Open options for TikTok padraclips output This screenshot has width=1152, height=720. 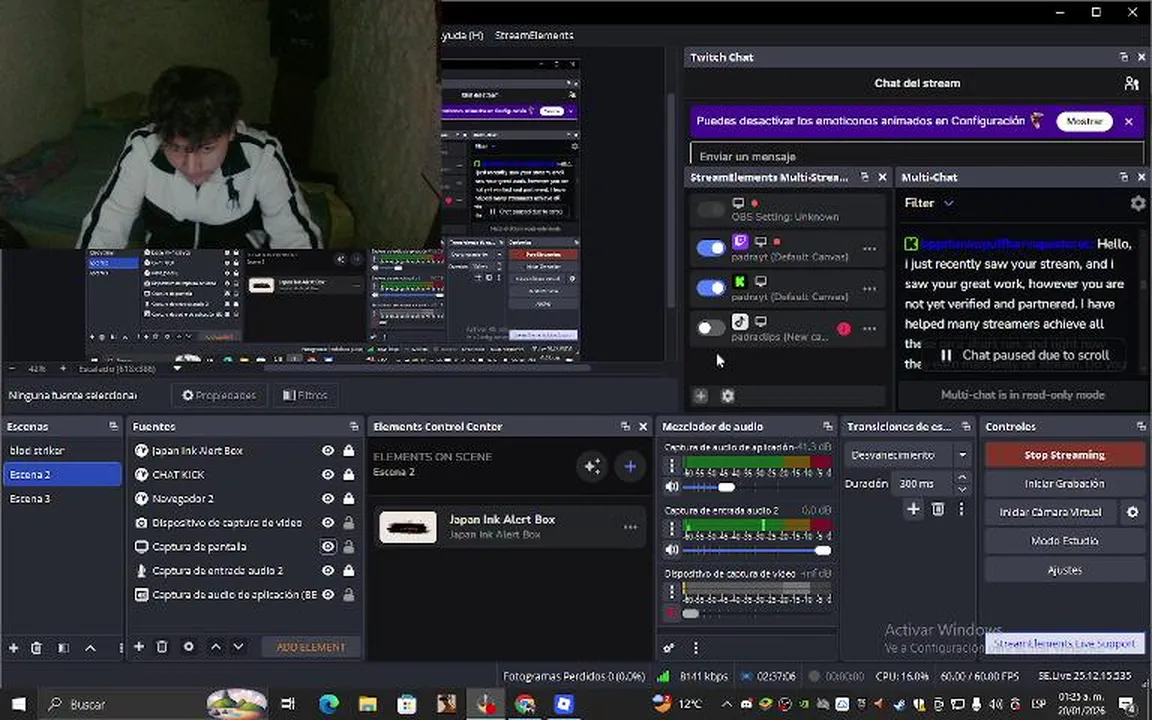[x=869, y=328]
